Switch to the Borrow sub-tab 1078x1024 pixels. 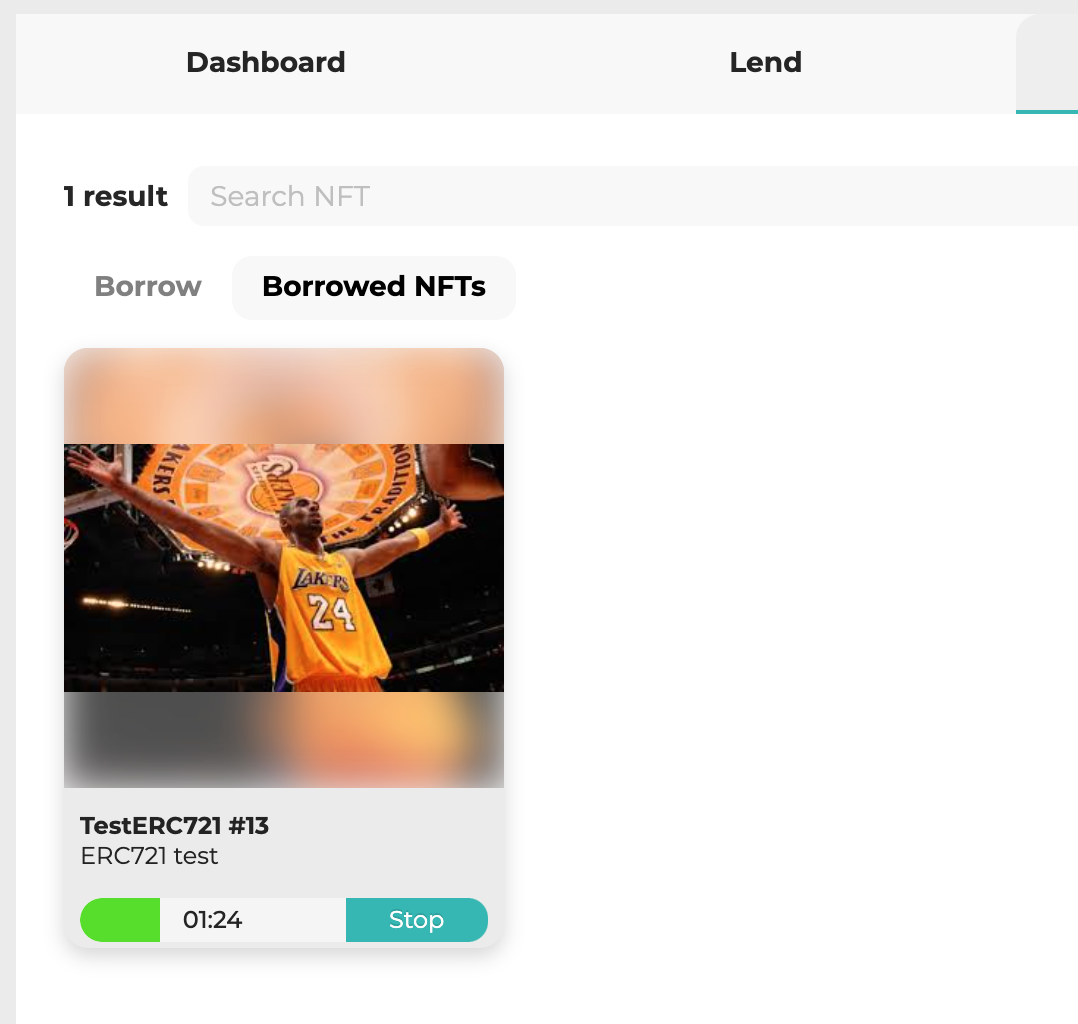148,287
